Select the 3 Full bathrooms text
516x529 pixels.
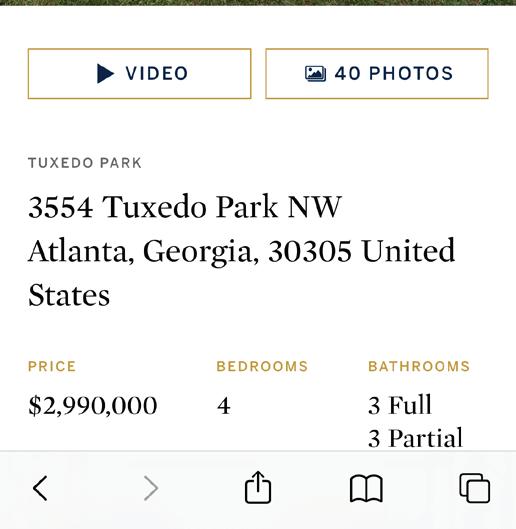pyautogui.click(x=400, y=405)
